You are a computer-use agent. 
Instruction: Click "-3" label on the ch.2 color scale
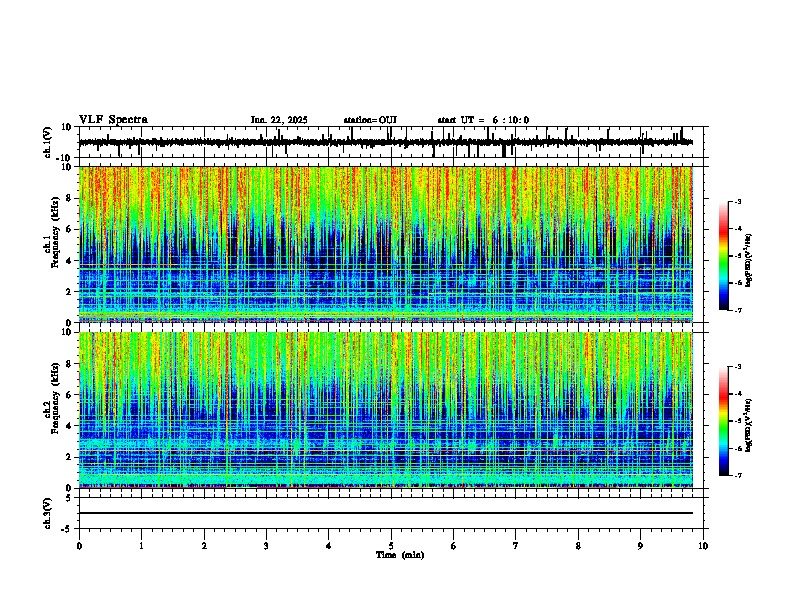click(738, 367)
